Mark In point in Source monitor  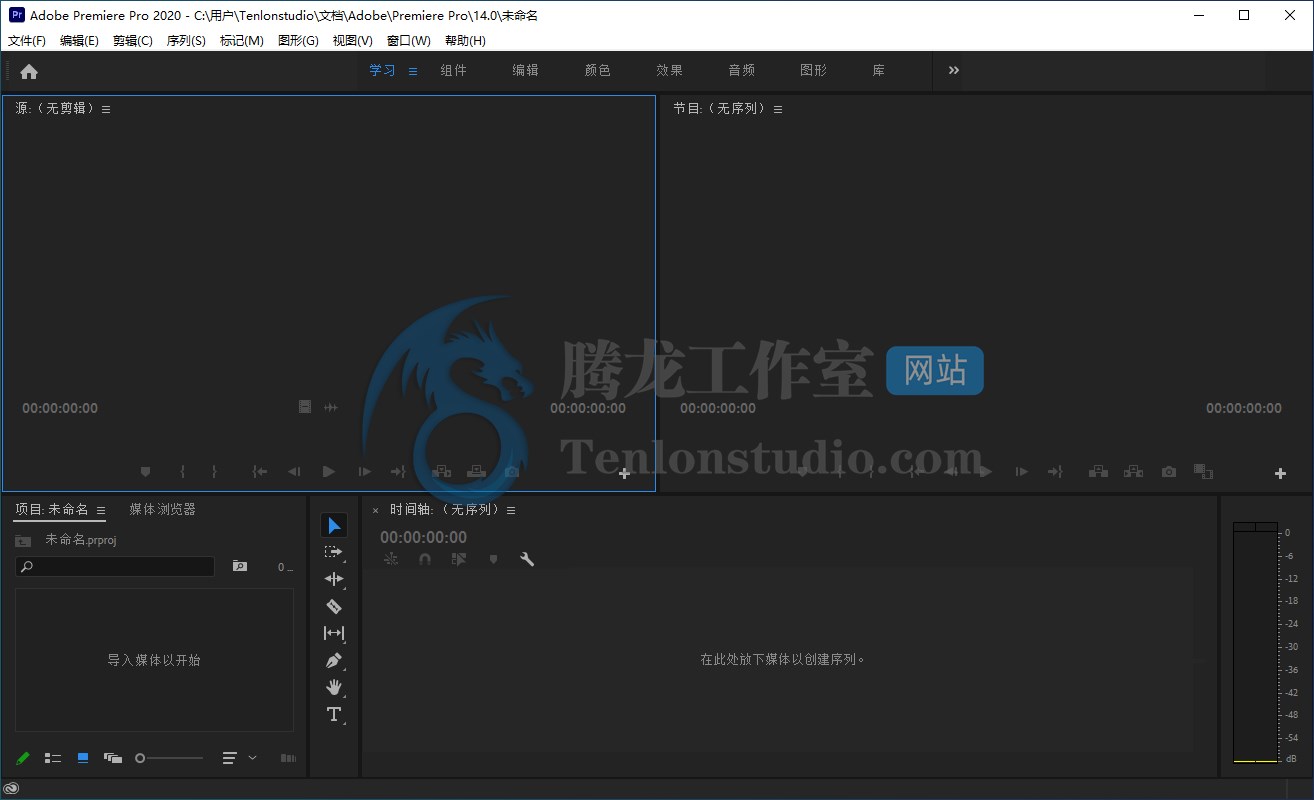(x=182, y=471)
